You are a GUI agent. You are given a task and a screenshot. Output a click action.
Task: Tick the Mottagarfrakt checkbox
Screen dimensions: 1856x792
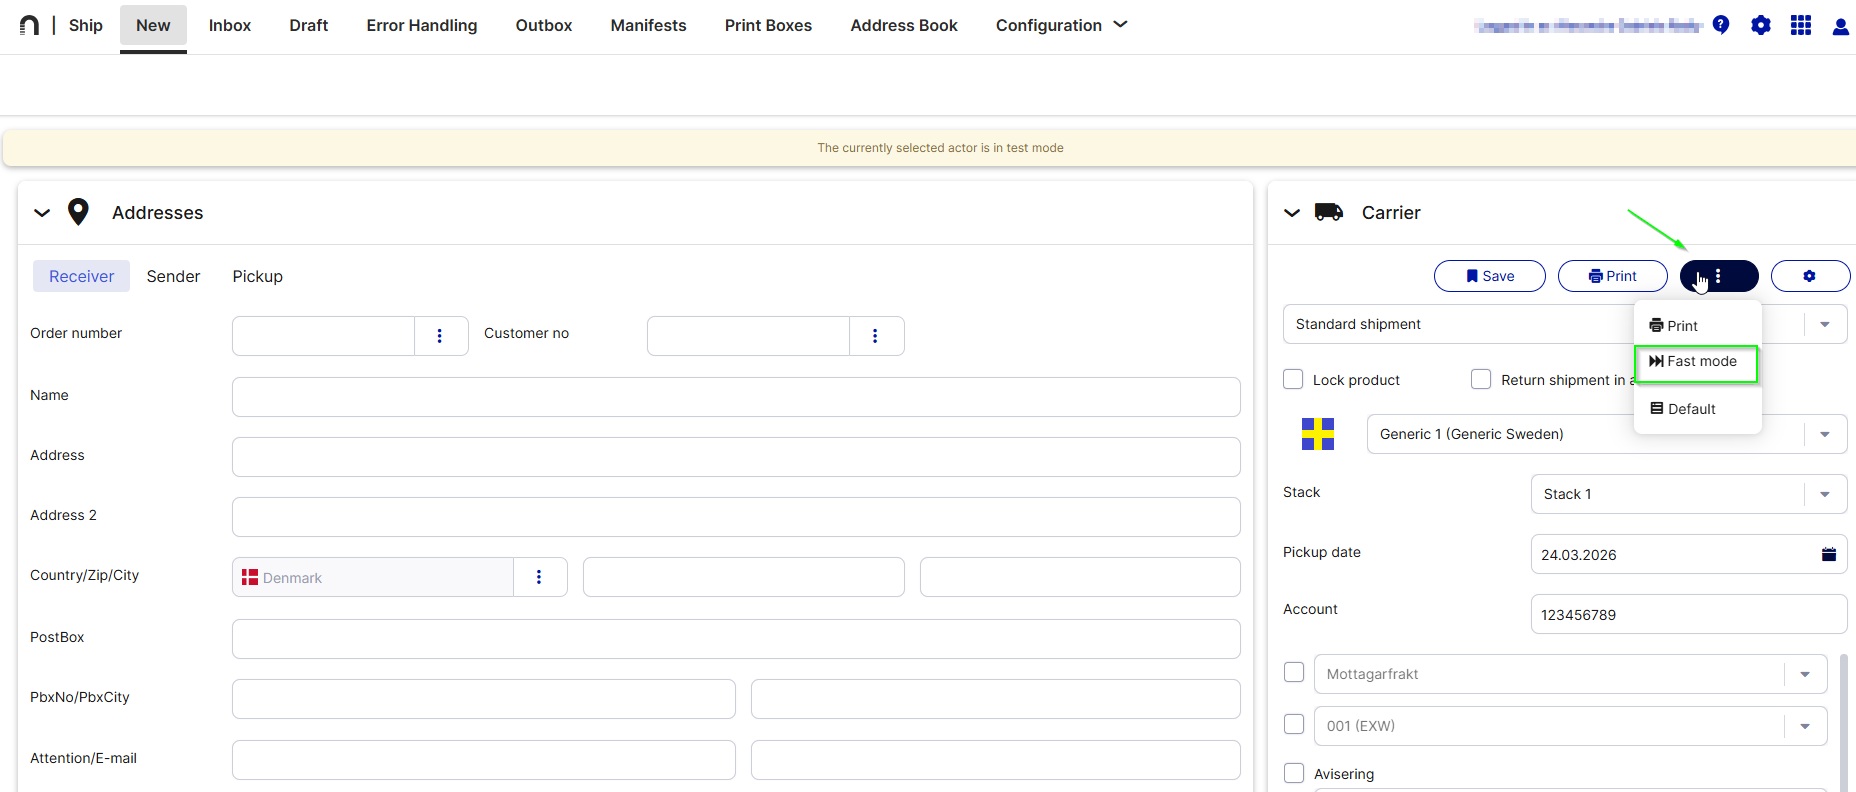coord(1294,672)
